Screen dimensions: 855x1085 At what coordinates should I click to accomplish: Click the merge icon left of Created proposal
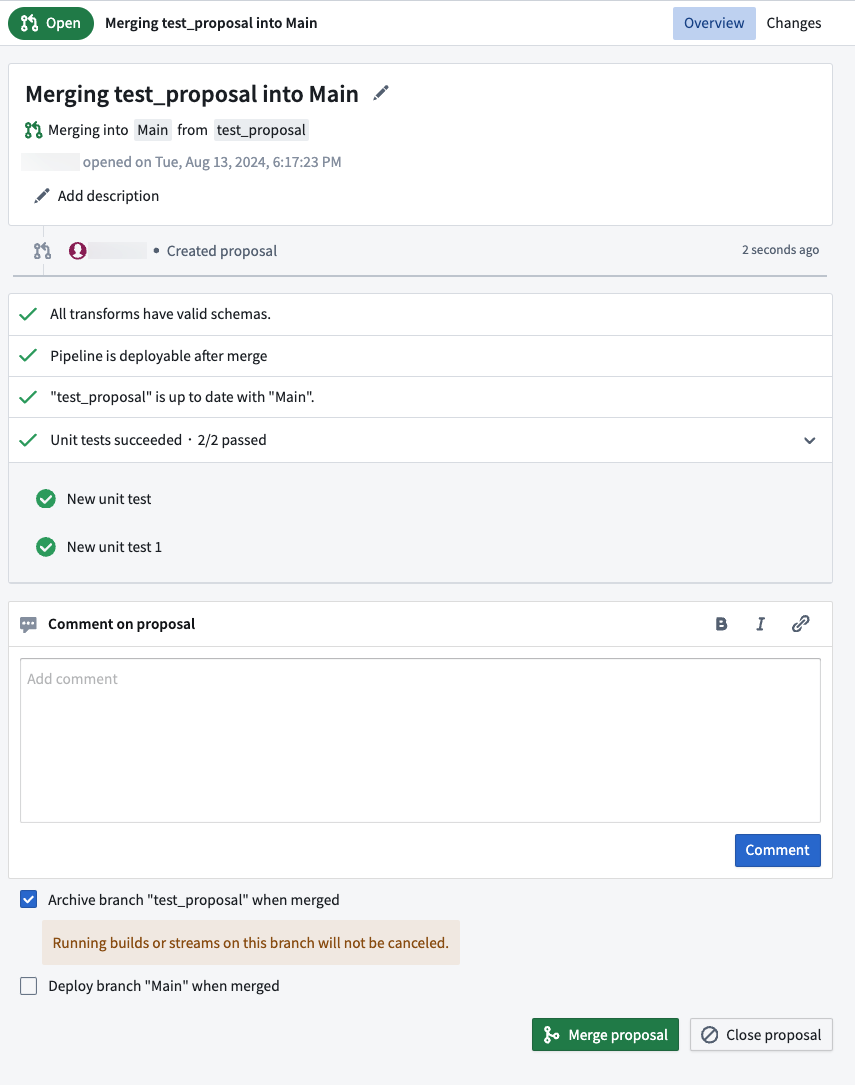click(x=42, y=250)
